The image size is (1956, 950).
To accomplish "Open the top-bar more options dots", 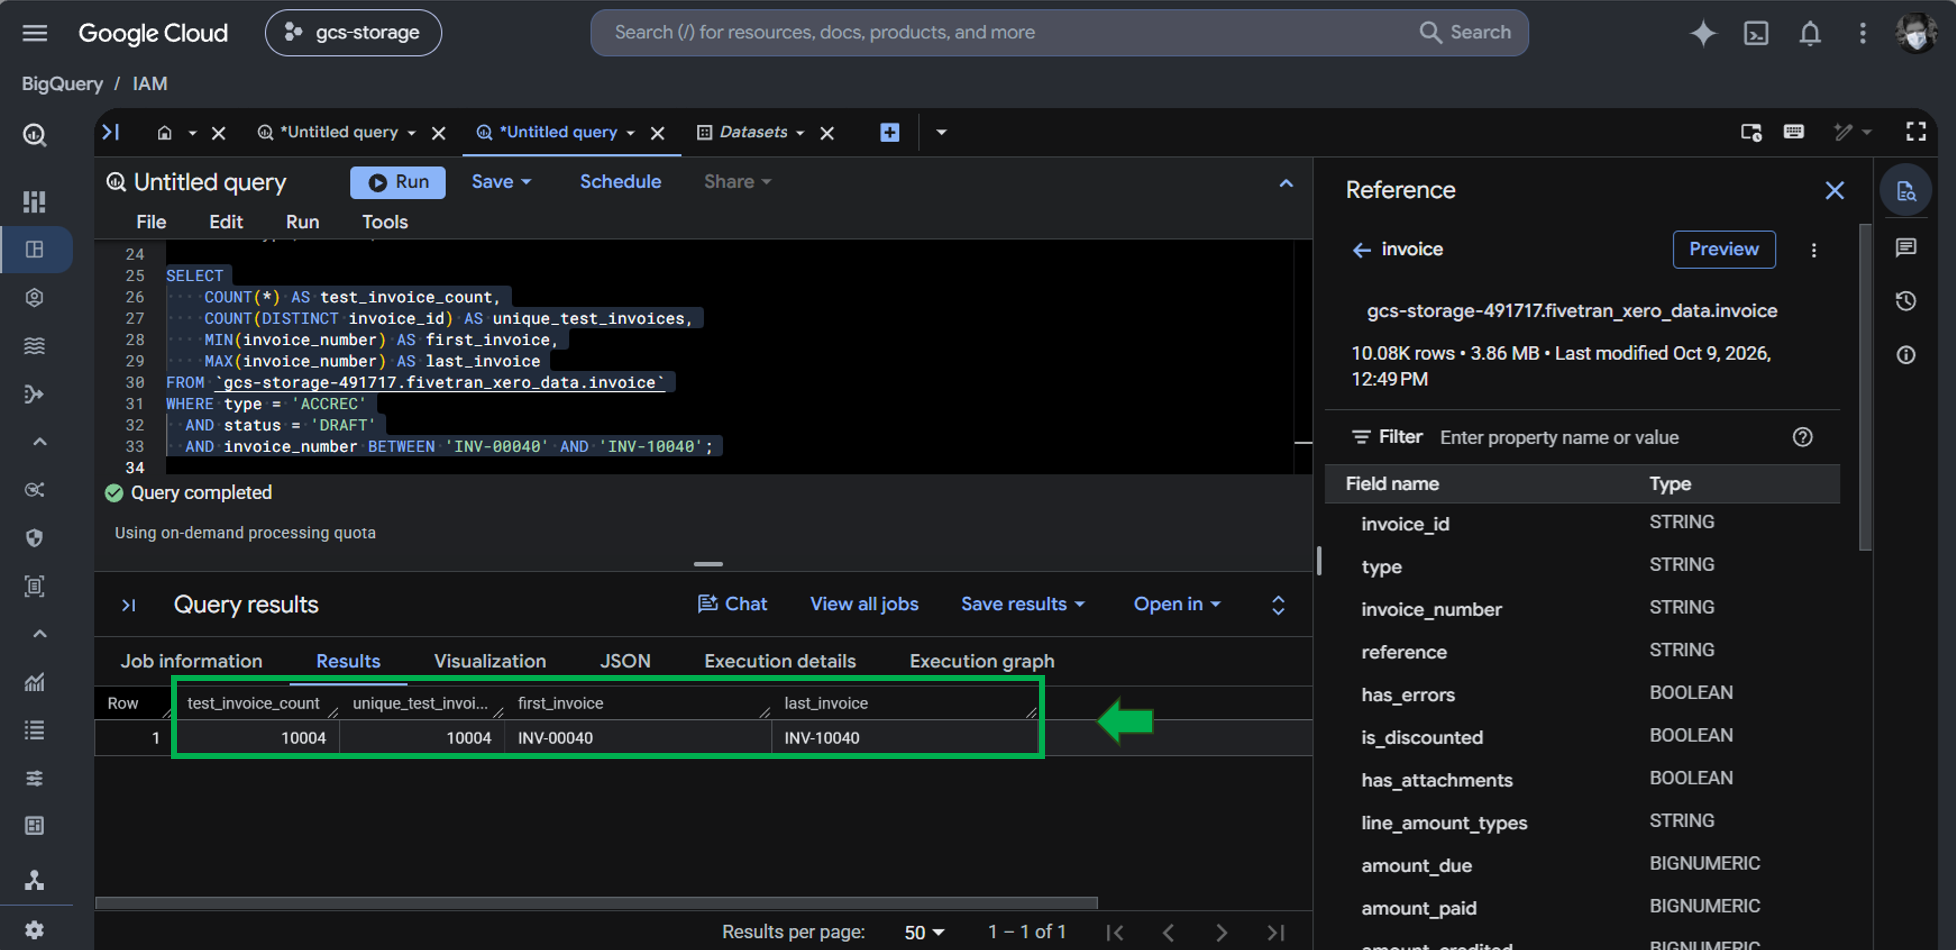I will tap(1862, 33).
